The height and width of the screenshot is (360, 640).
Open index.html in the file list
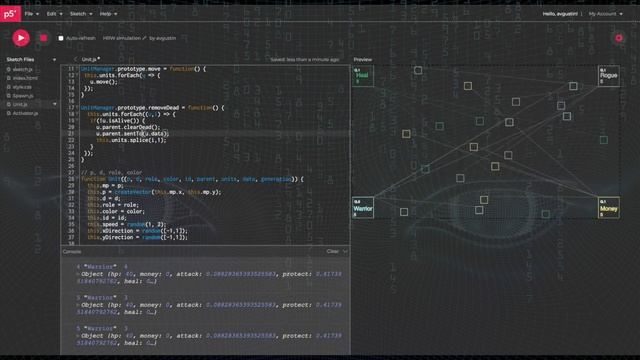(x=25, y=78)
